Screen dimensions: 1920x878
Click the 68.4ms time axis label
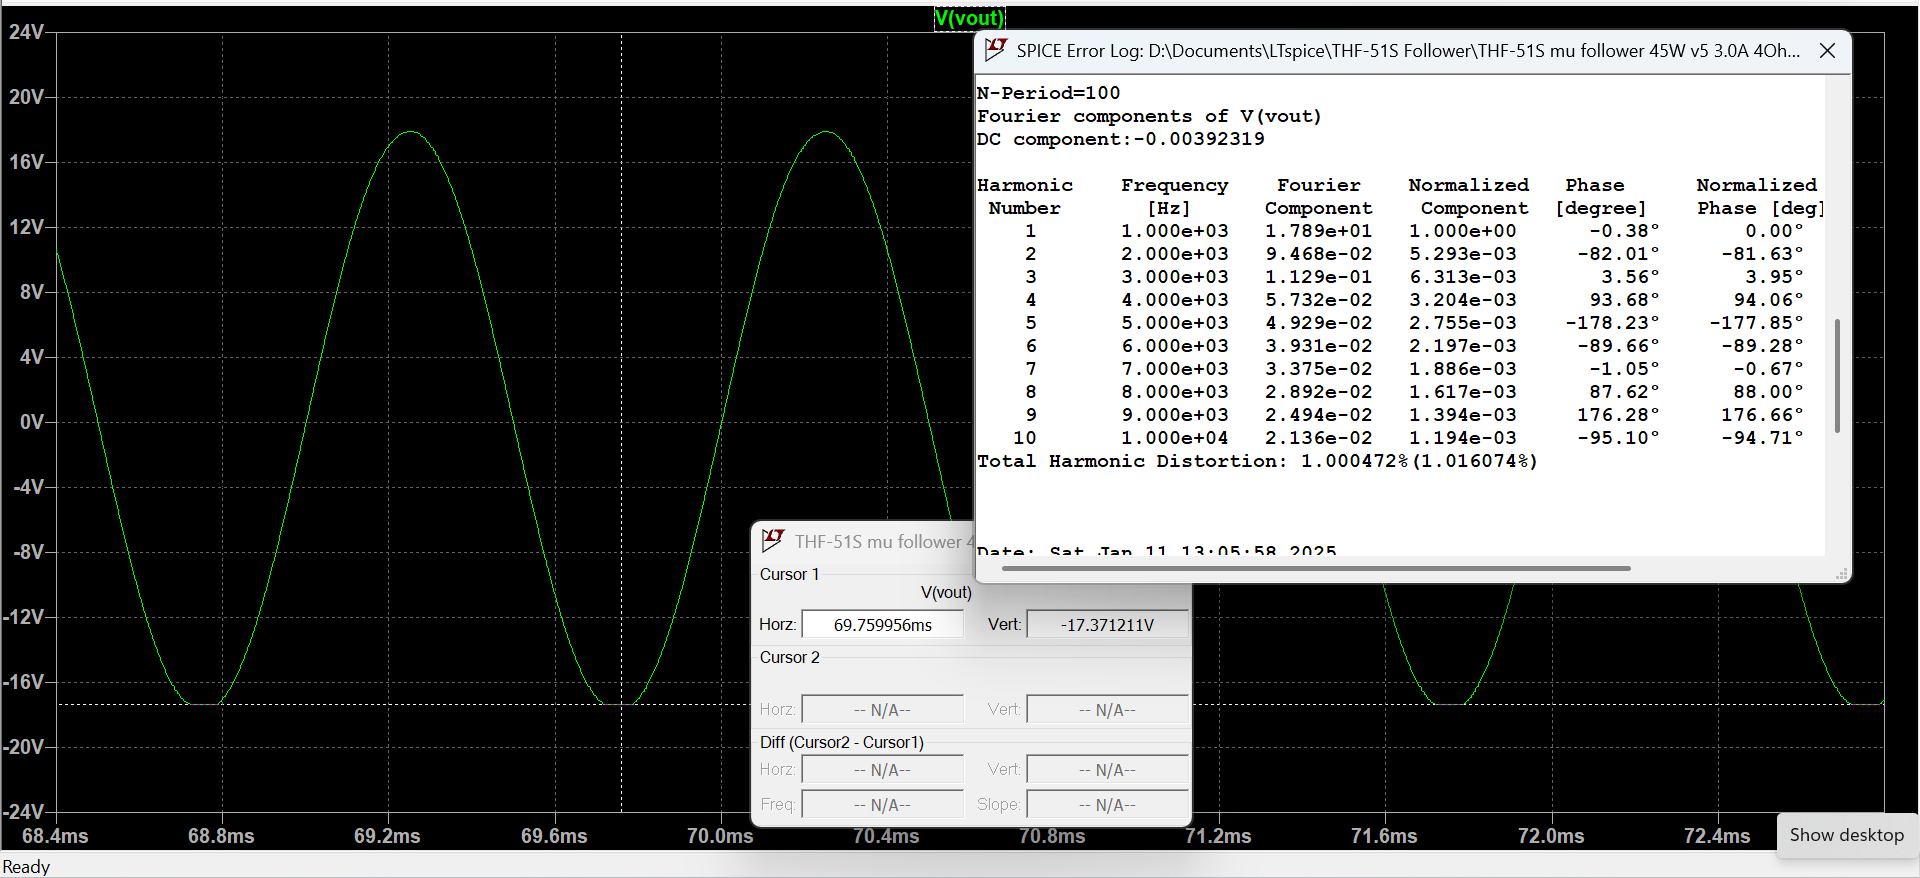[x=55, y=836]
